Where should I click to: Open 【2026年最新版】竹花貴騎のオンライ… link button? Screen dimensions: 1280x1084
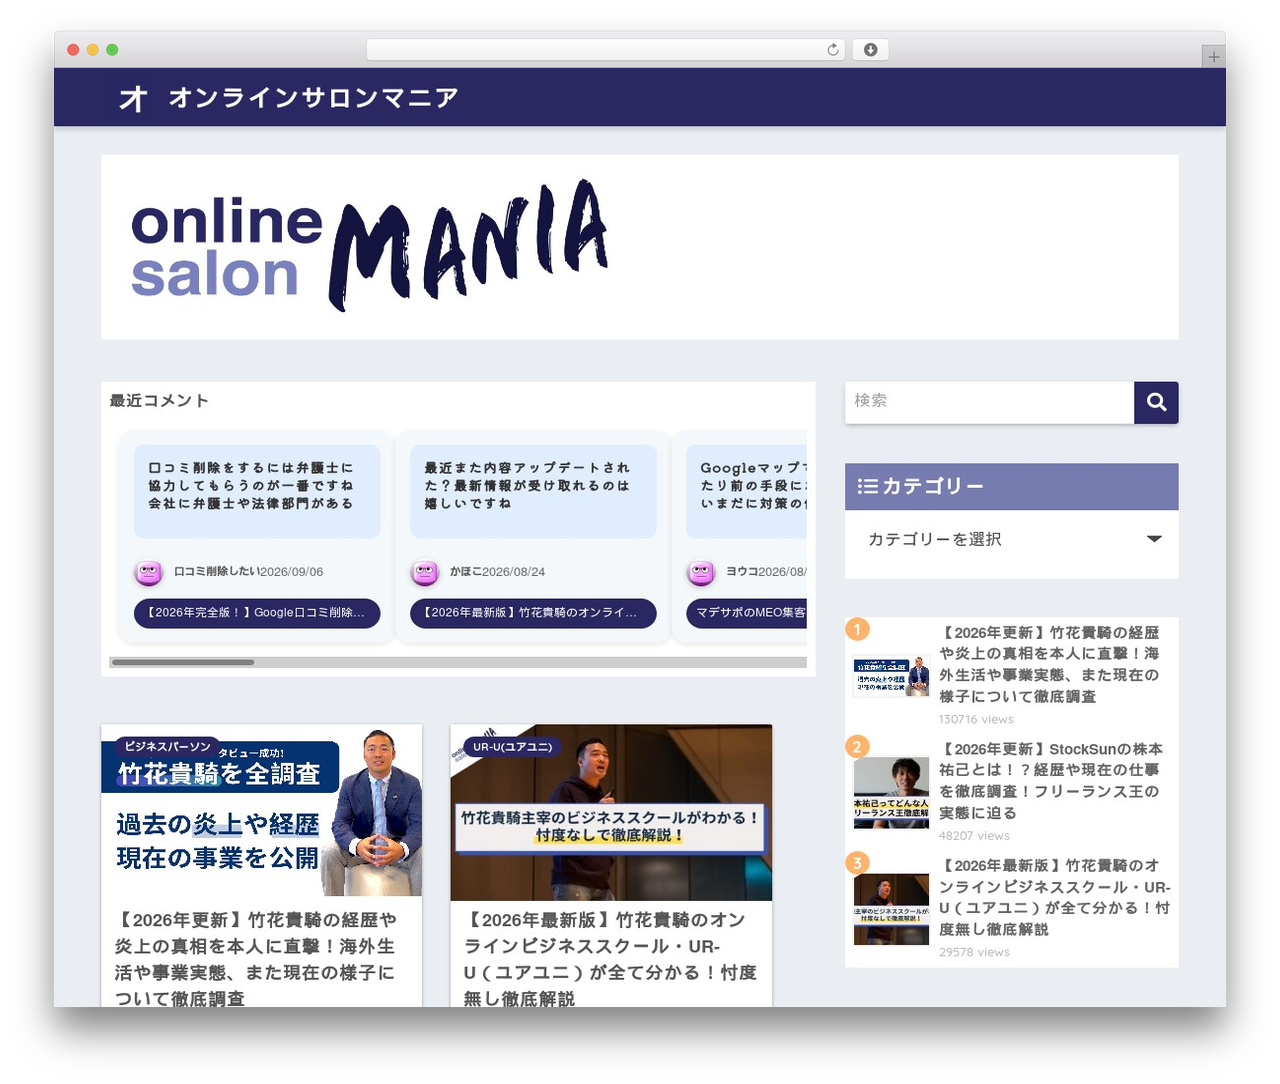533,613
